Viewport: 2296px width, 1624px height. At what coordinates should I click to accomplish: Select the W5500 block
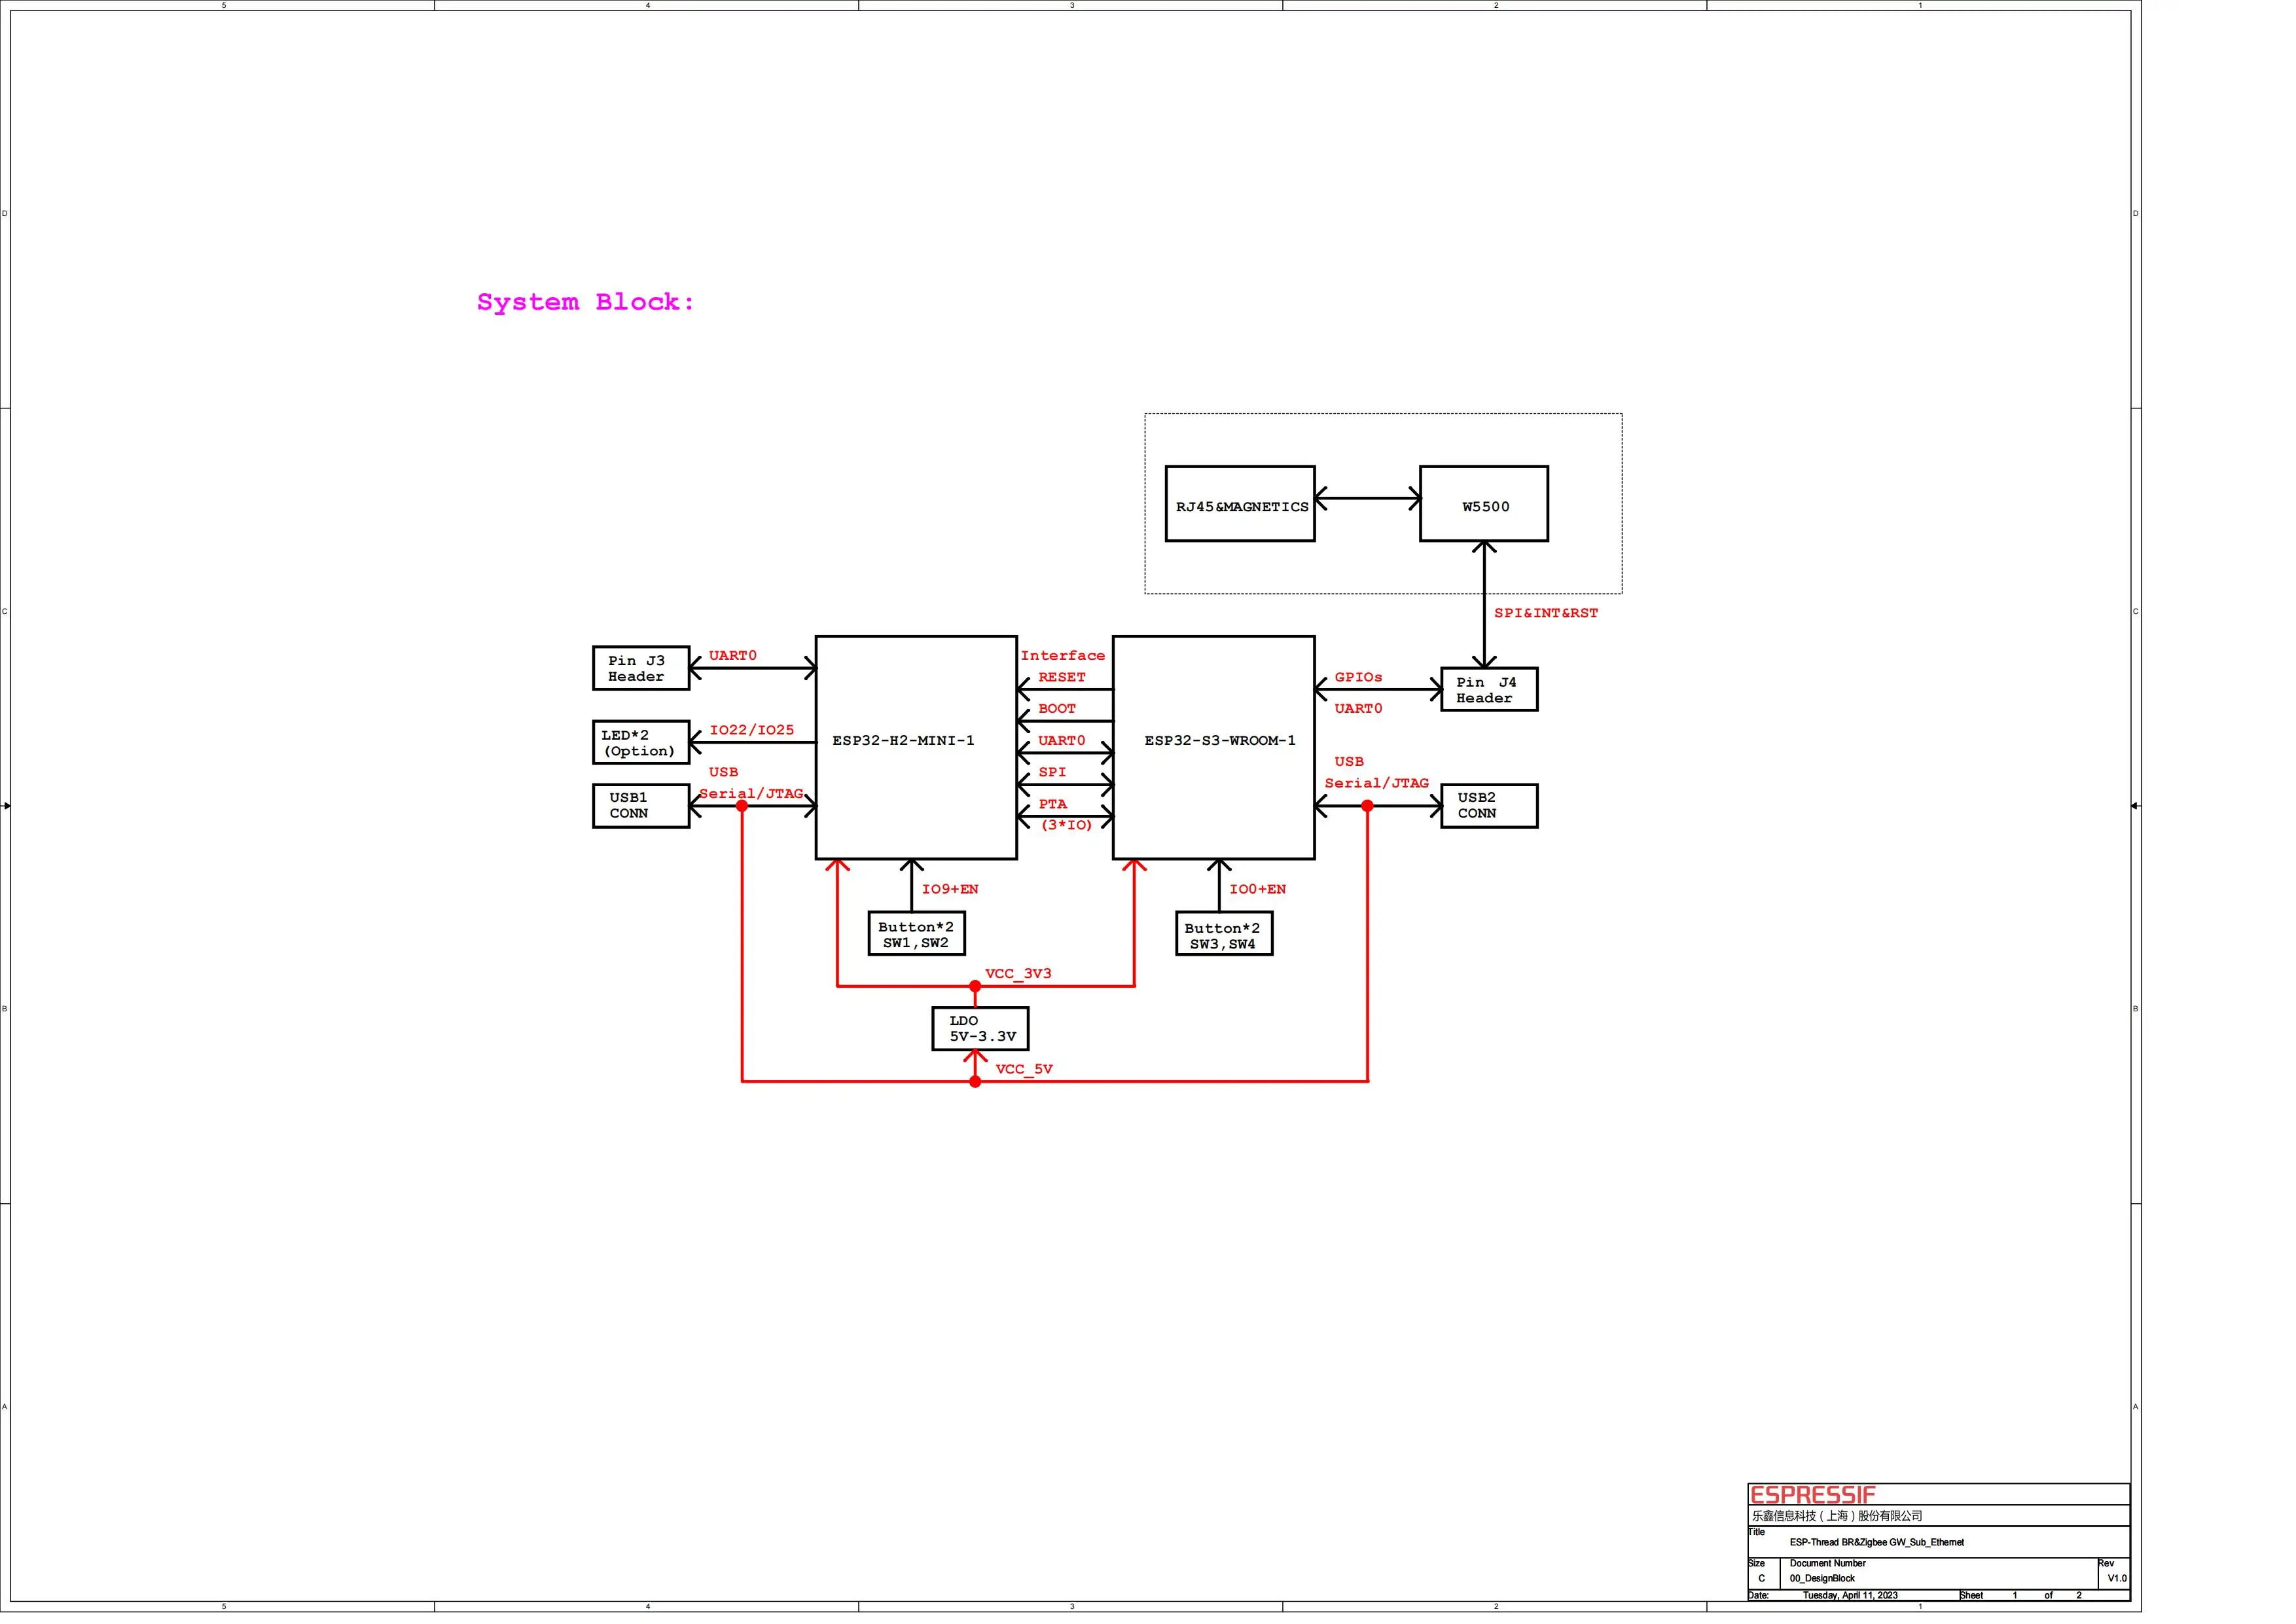click(1484, 504)
